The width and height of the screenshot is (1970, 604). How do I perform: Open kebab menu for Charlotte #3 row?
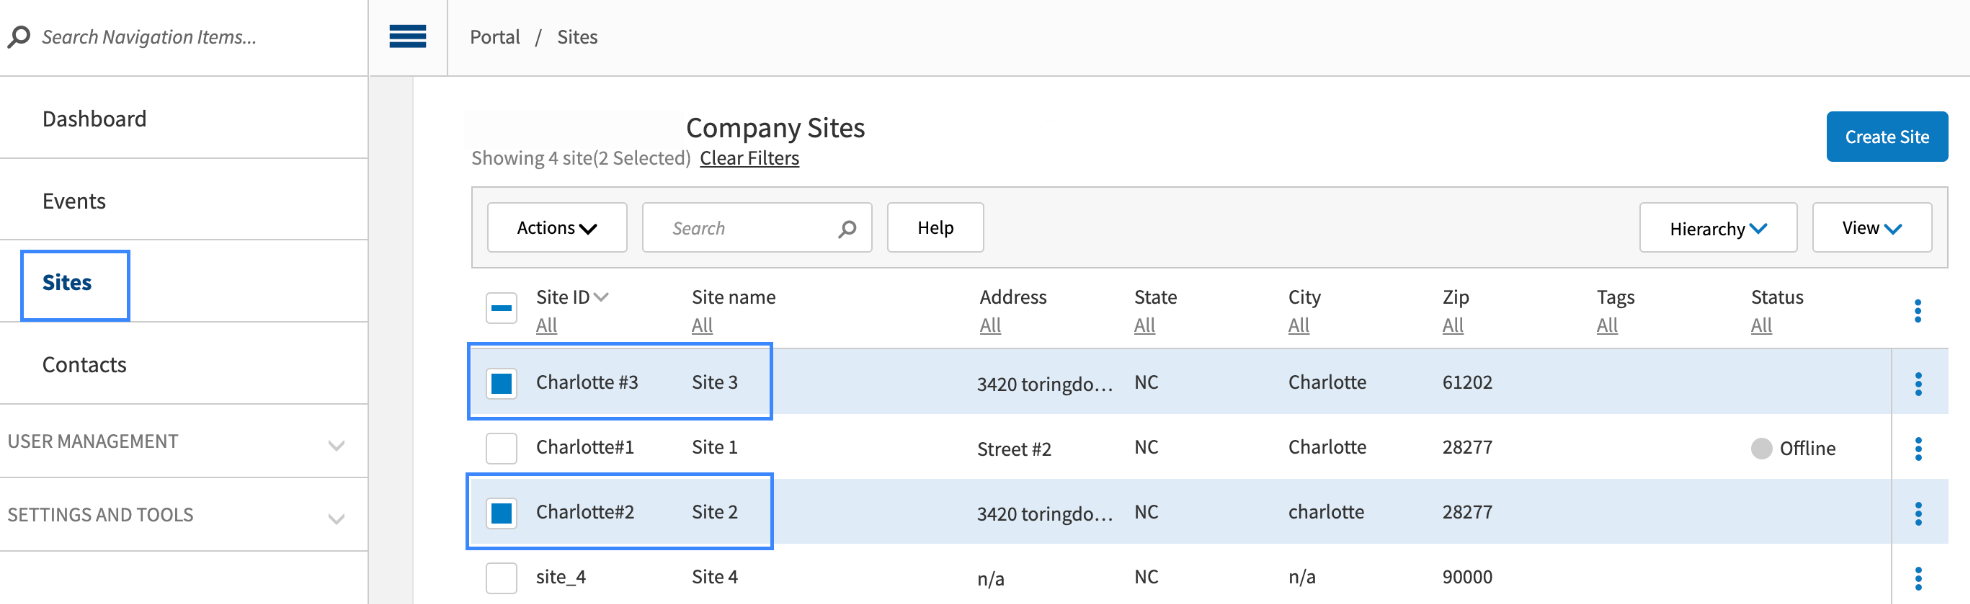tap(1917, 384)
